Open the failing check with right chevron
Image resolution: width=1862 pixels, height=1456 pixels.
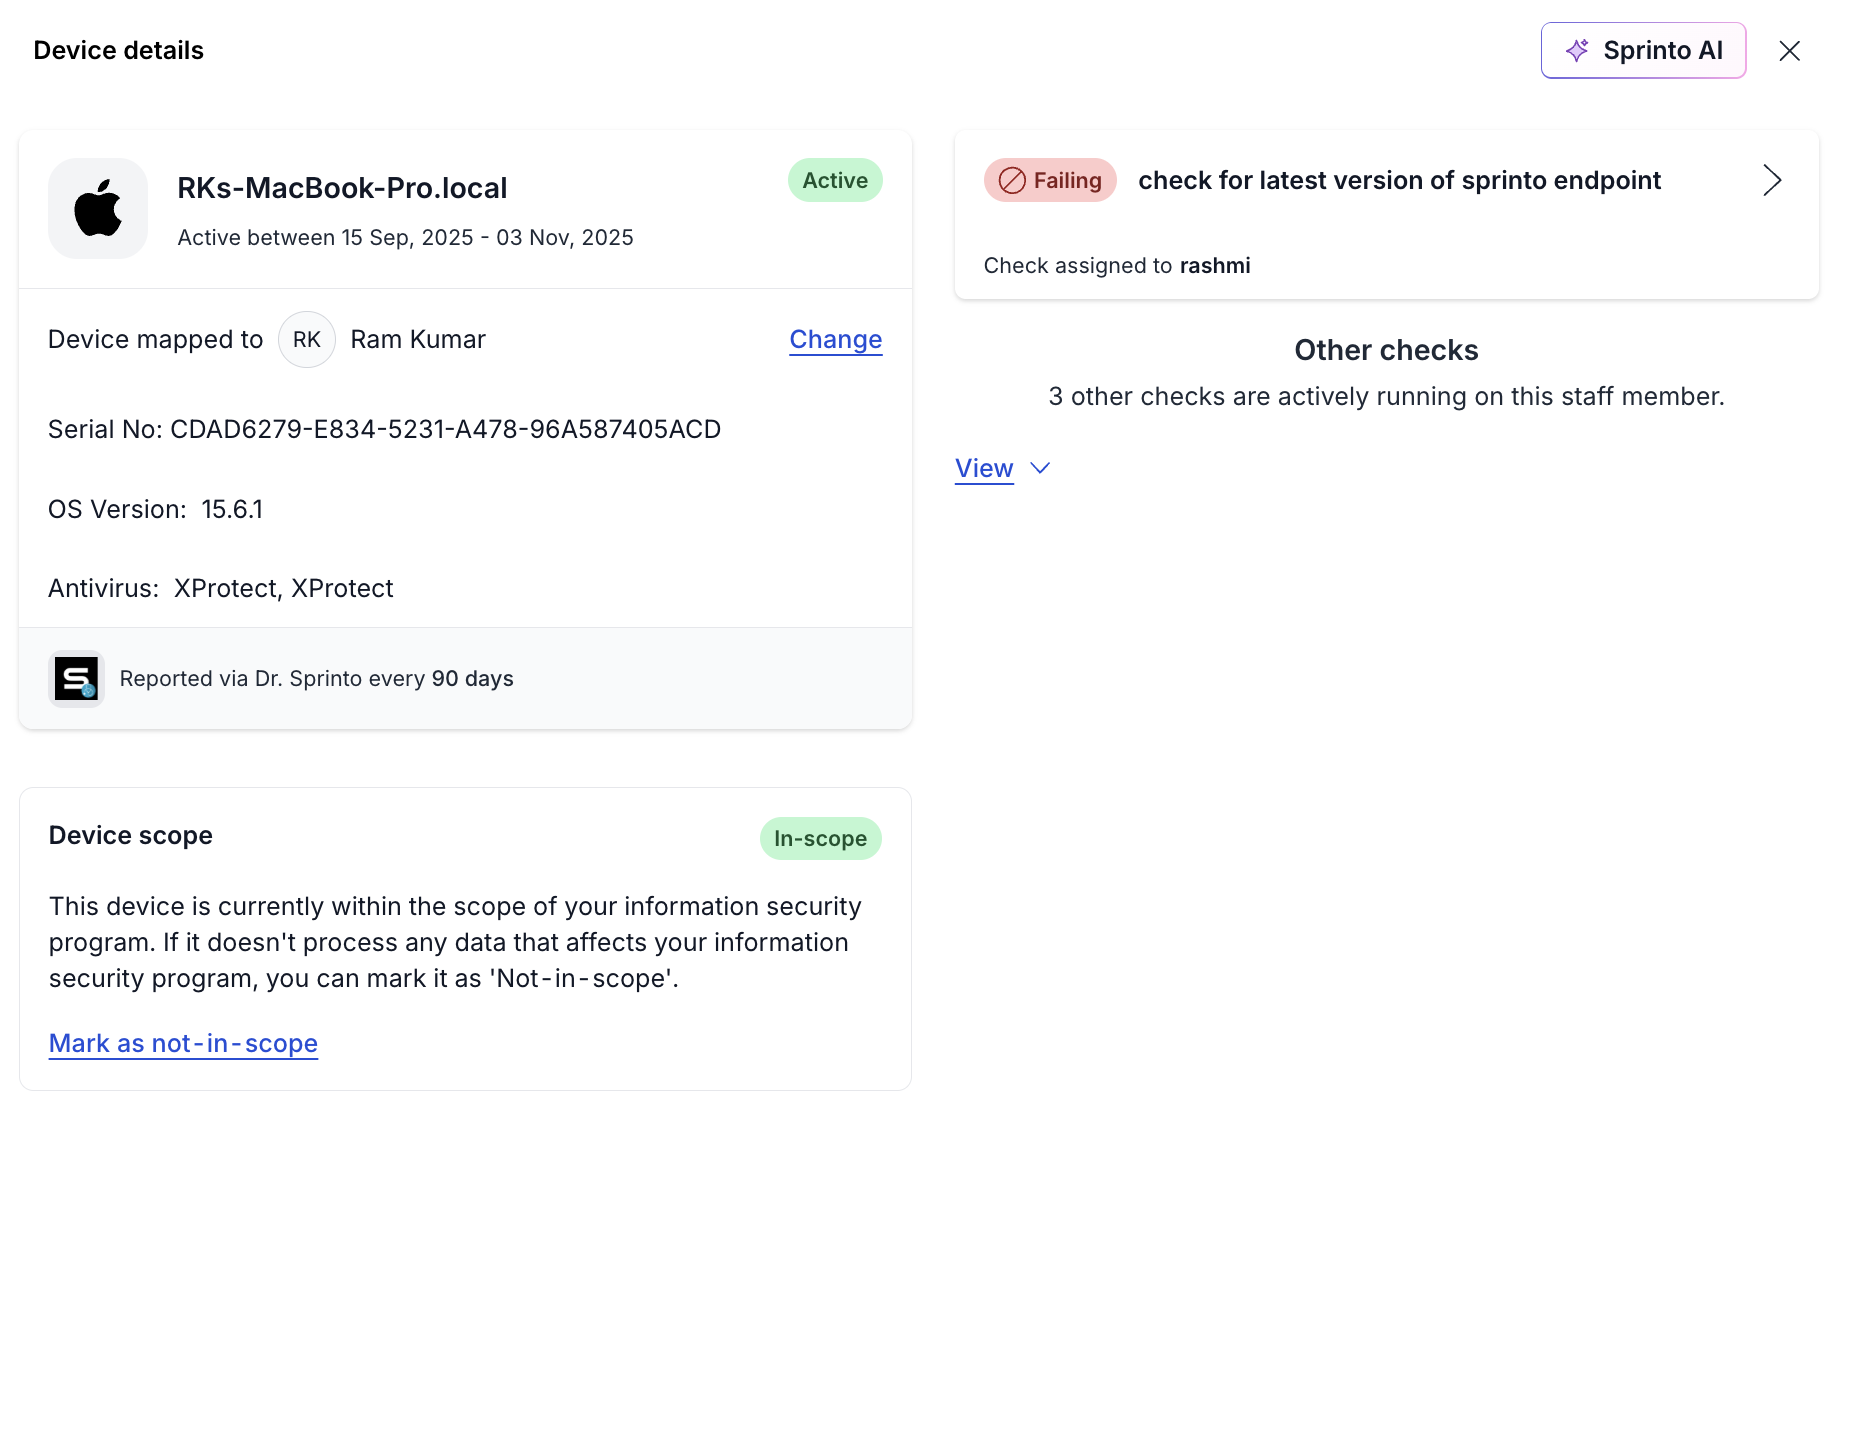[1771, 181]
